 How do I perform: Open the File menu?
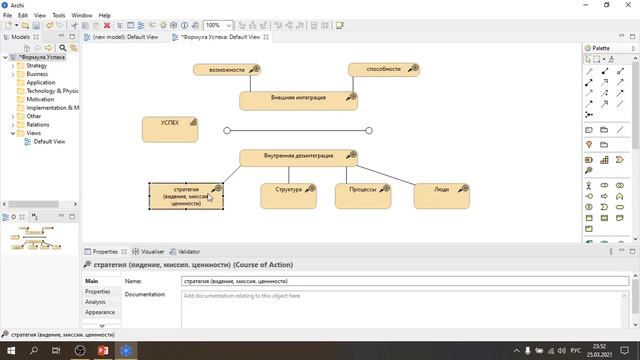(7, 15)
